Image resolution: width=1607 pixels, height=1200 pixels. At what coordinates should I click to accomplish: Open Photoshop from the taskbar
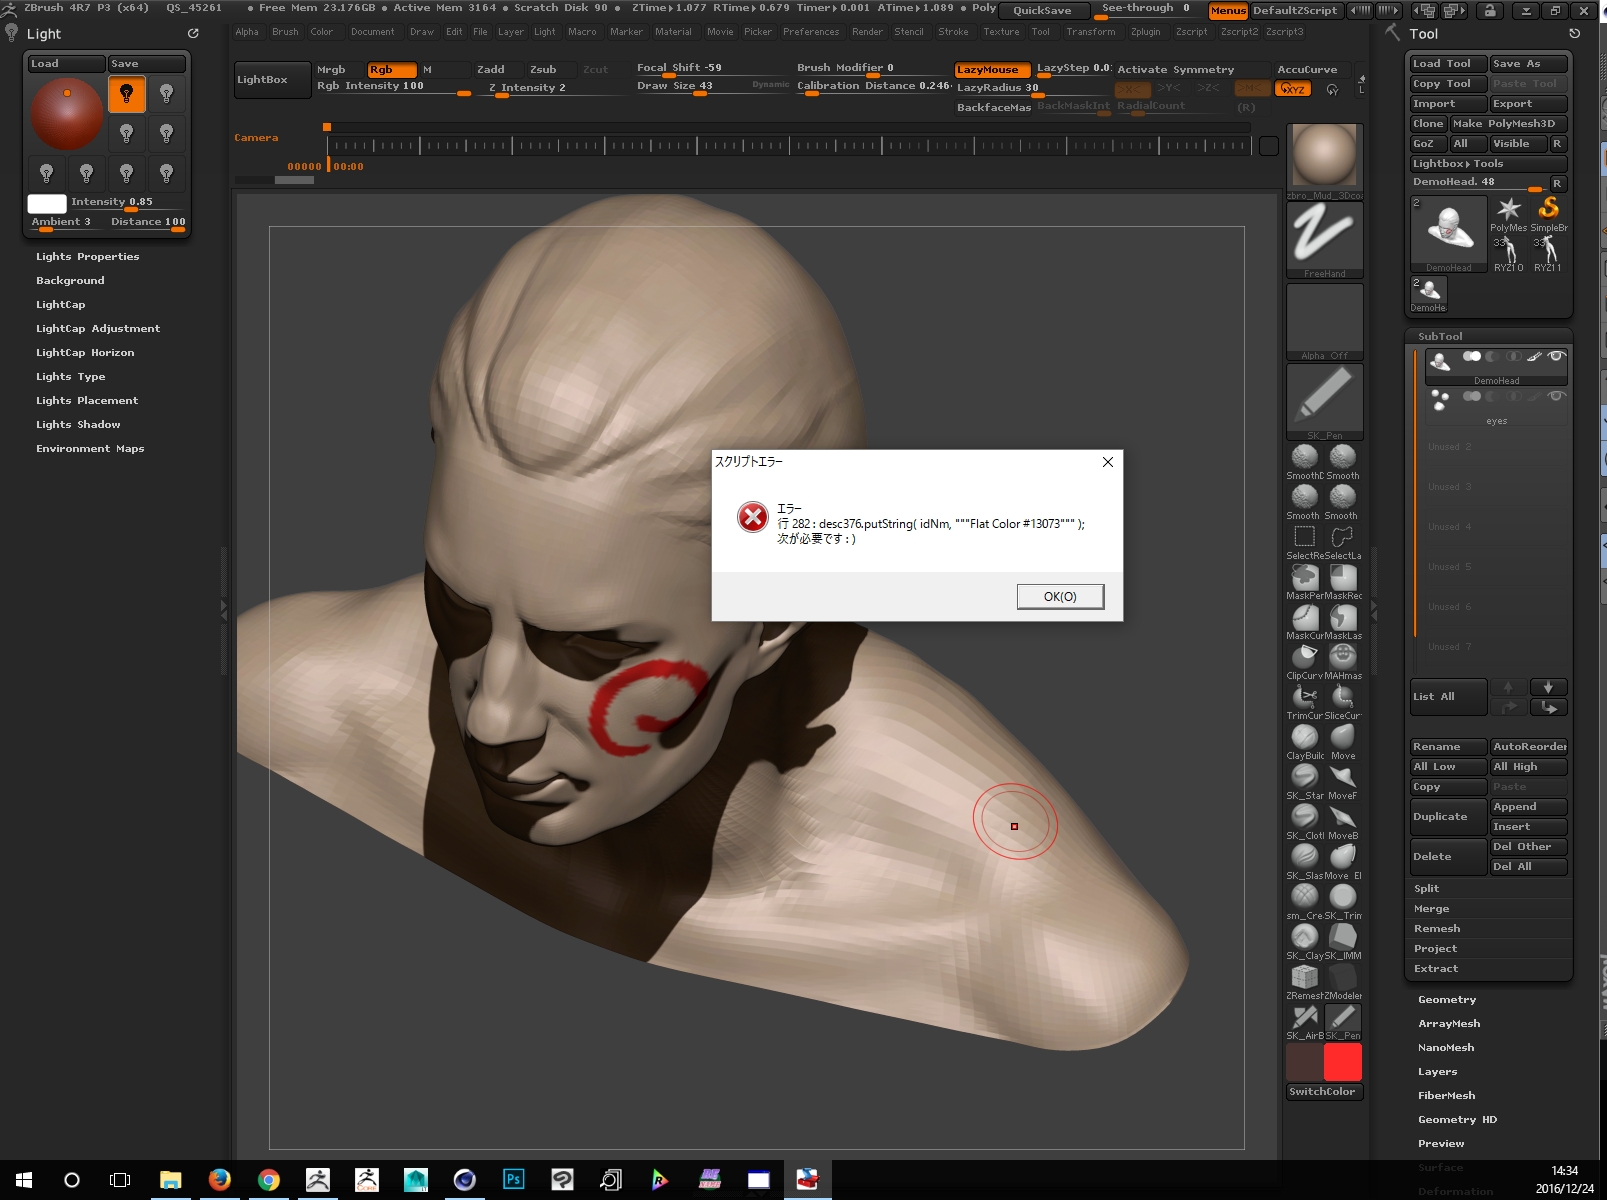pos(513,1180)
